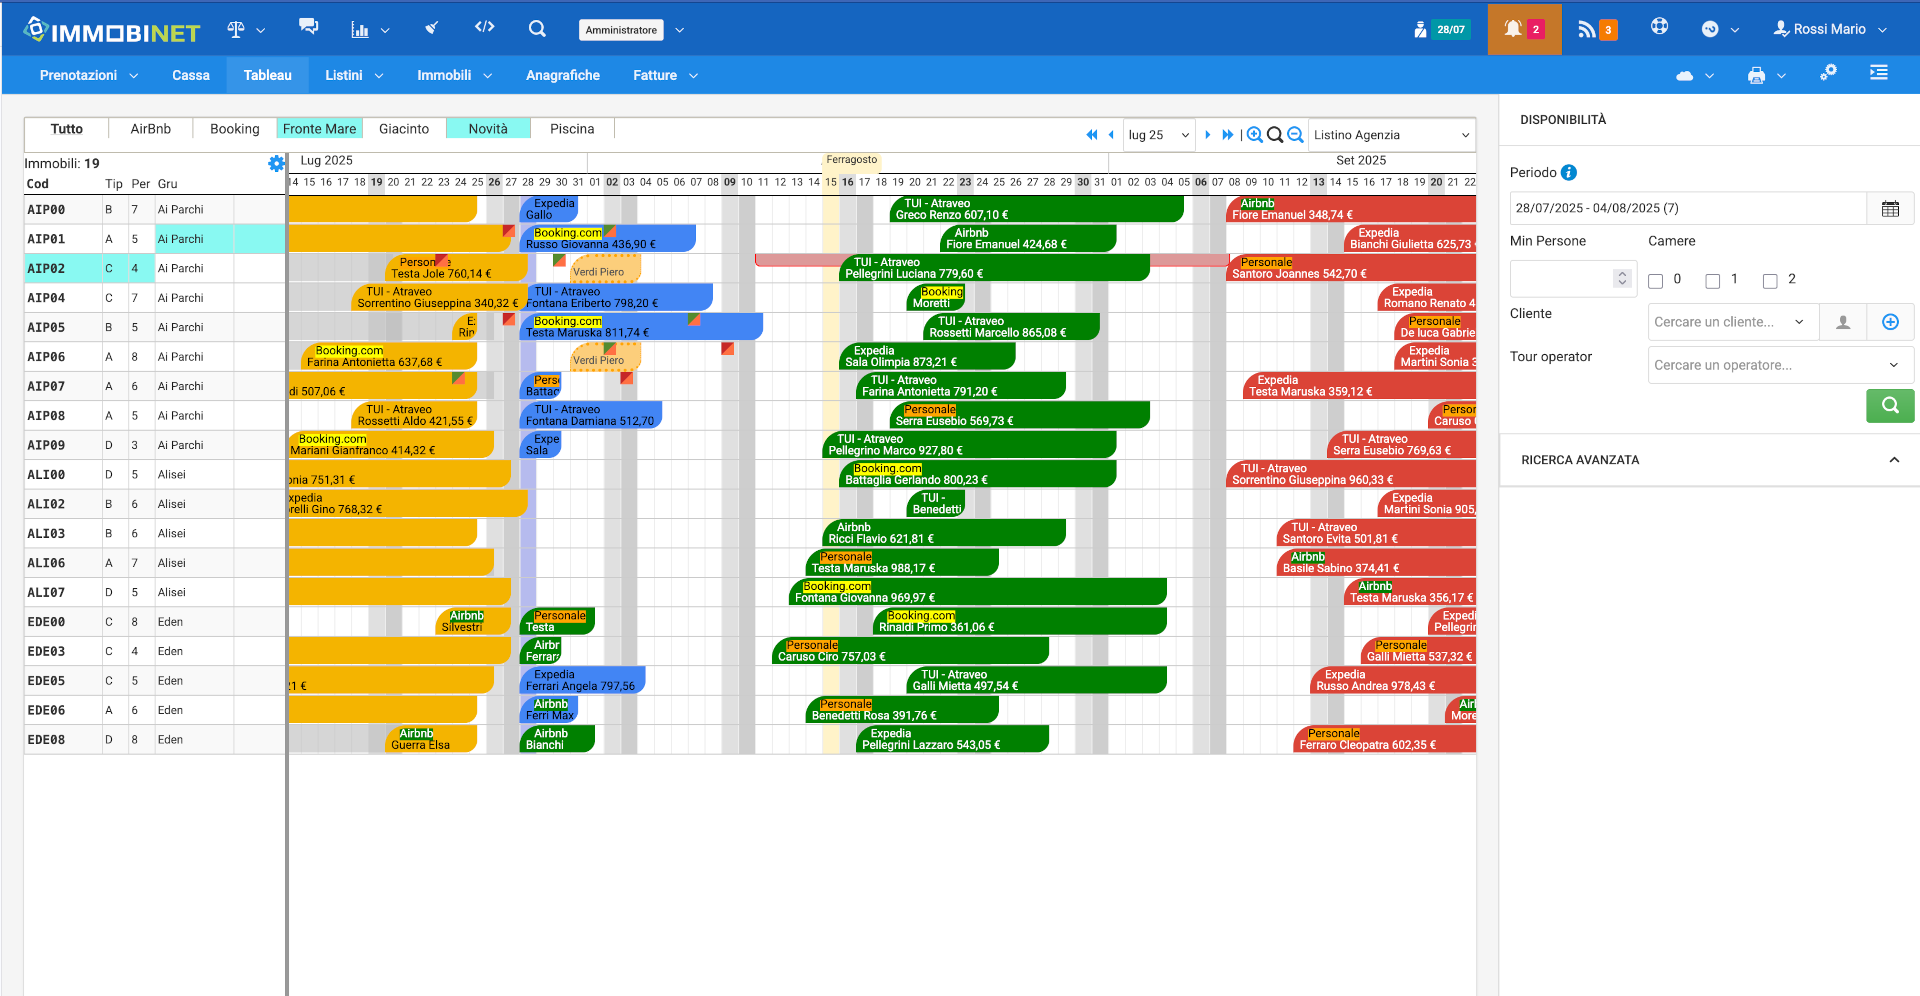The image size is (1920, 996).
Task: Click the cleaning broom icon
Action: point(432,28)
